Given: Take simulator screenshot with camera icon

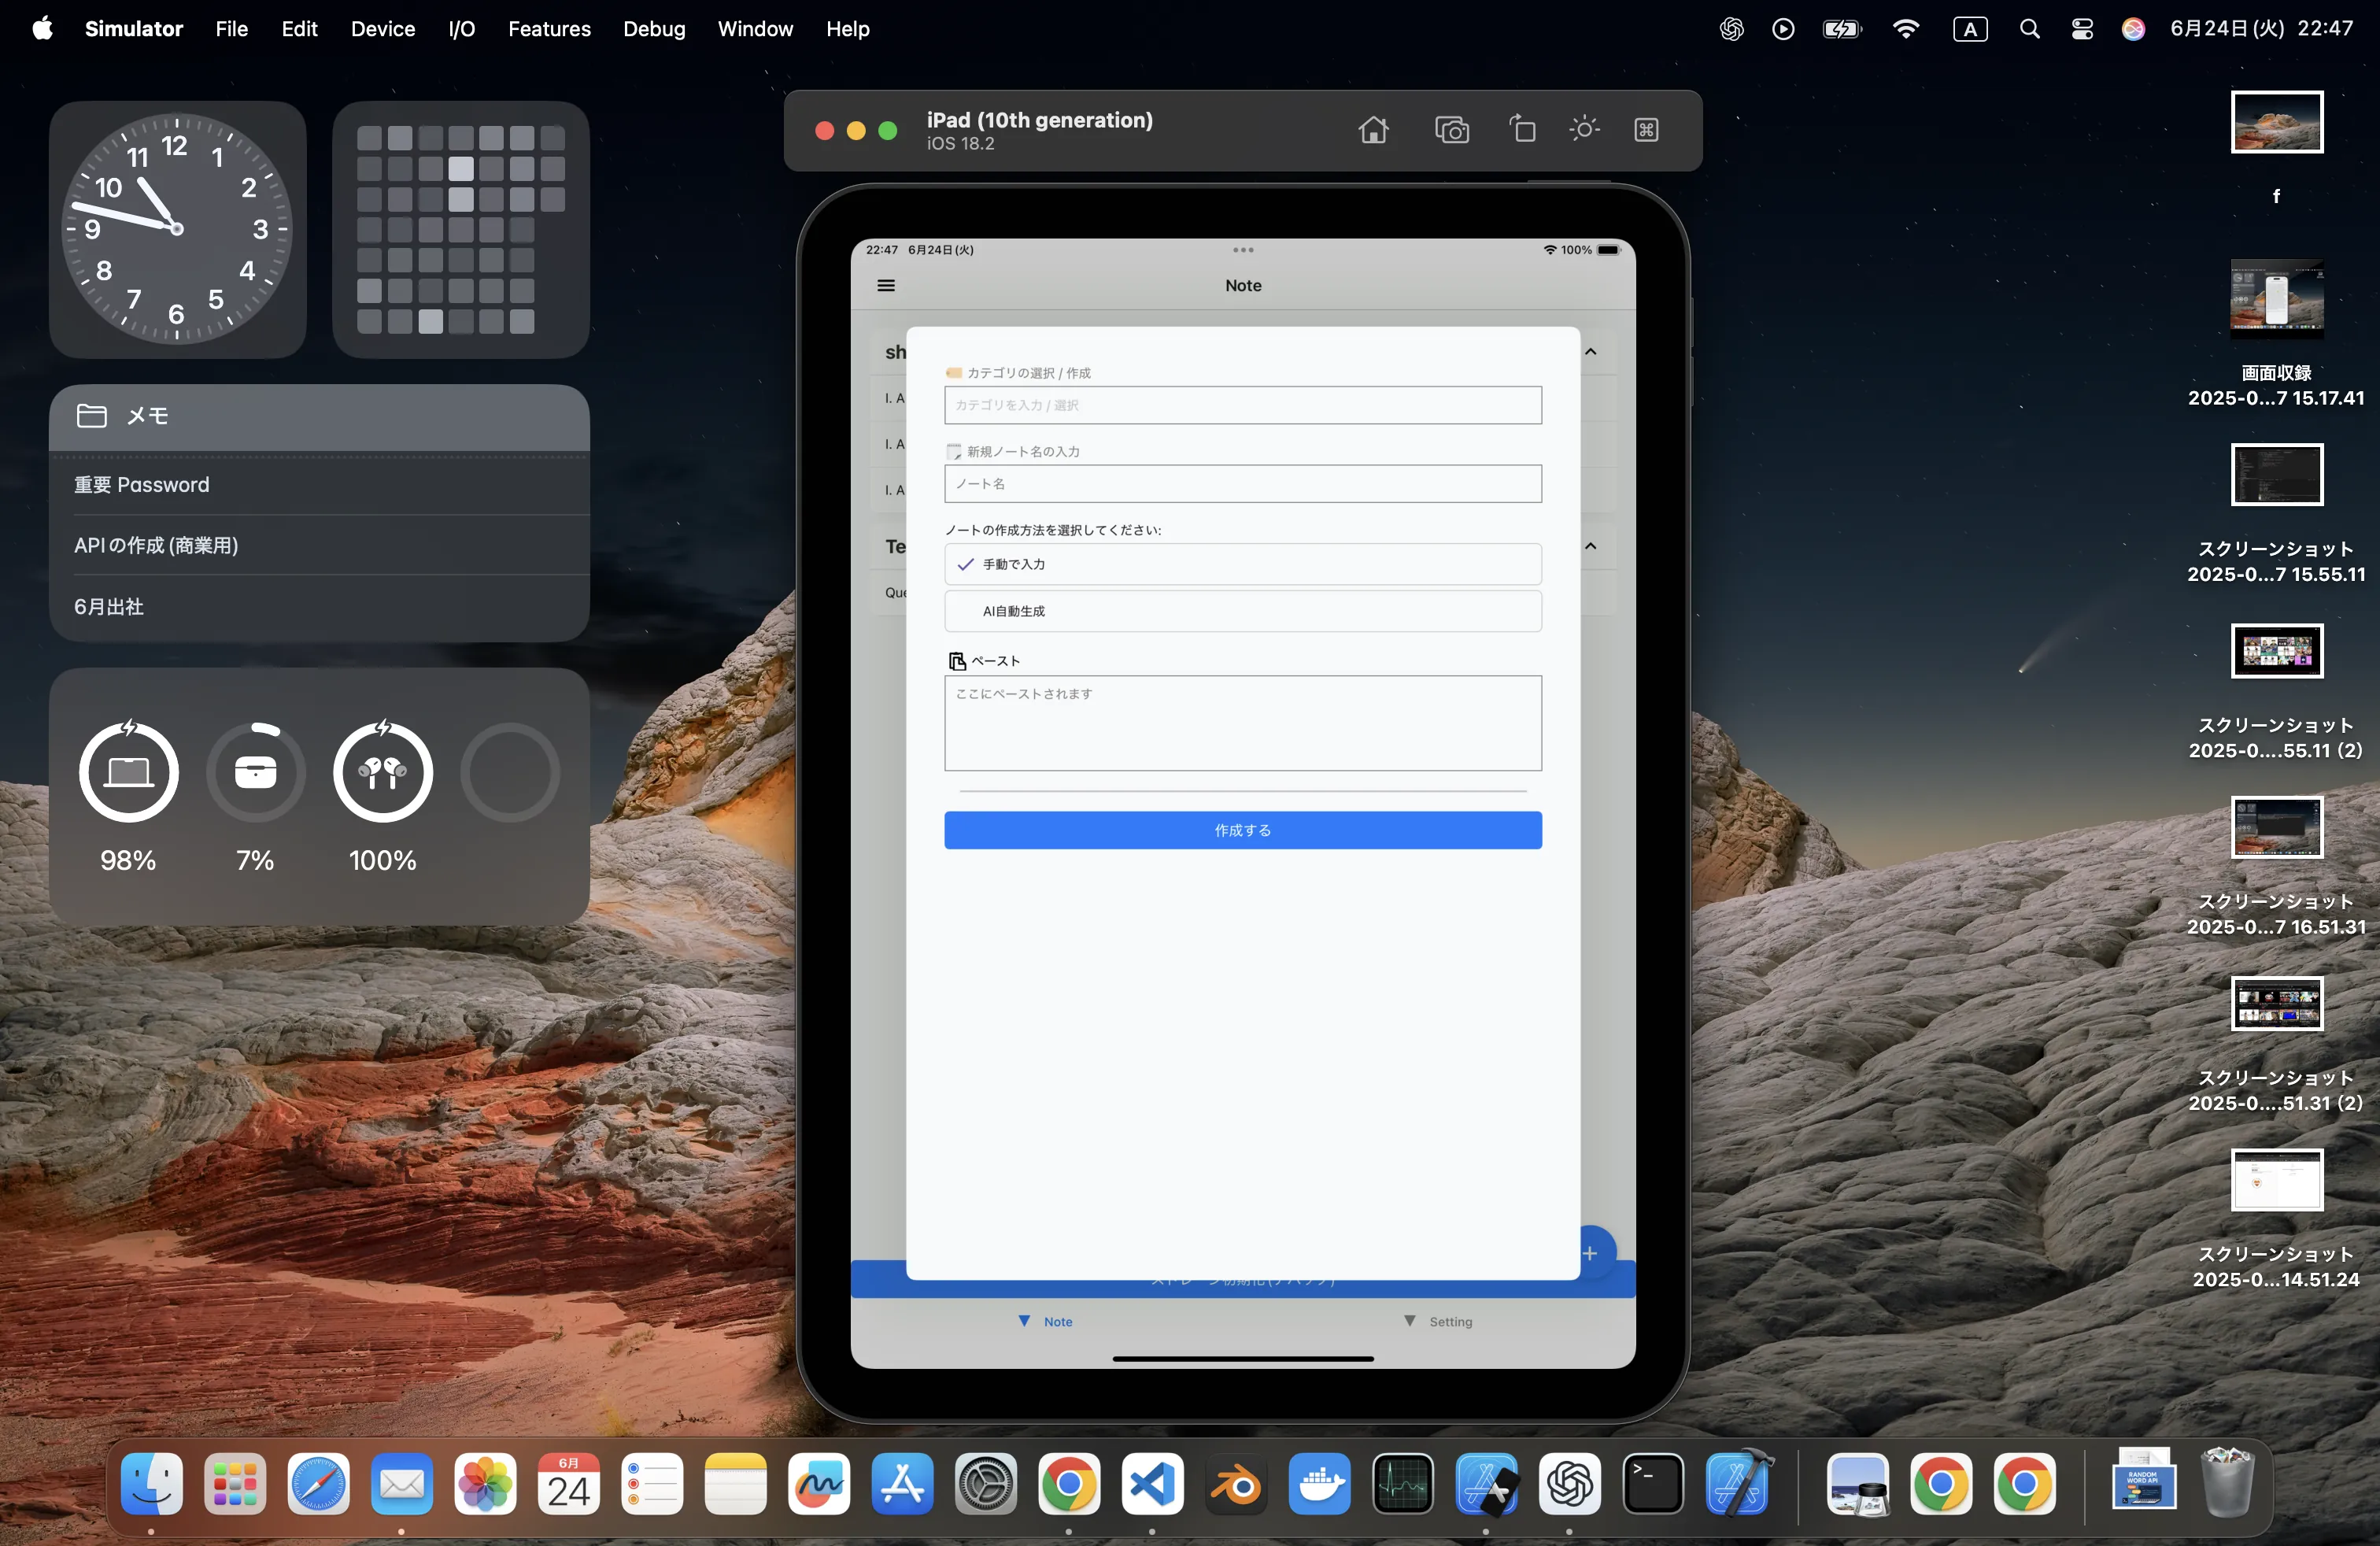Looking at the screenshot, I should pos(1451,130).
